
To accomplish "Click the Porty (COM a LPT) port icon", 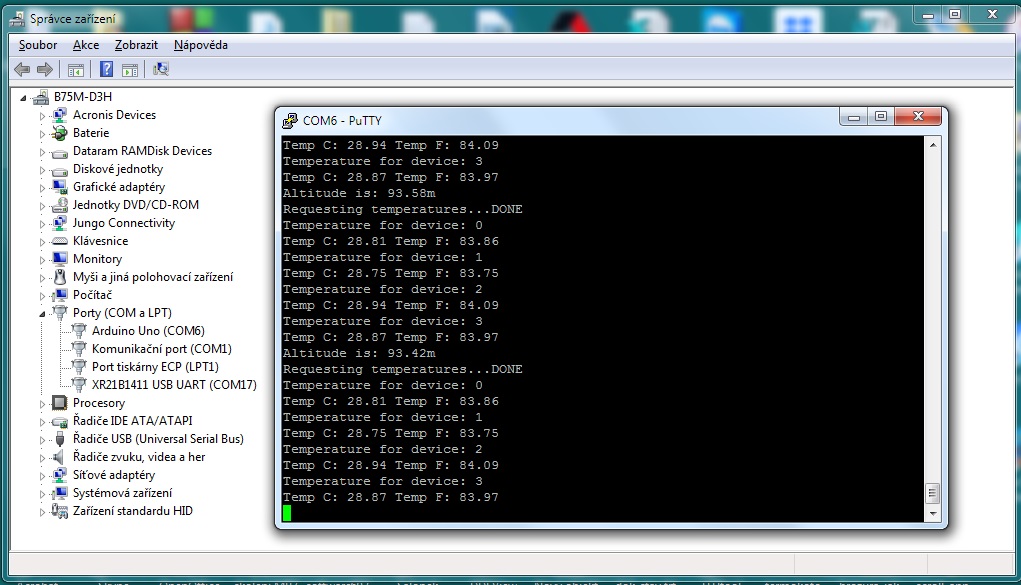I will [60, 313].
